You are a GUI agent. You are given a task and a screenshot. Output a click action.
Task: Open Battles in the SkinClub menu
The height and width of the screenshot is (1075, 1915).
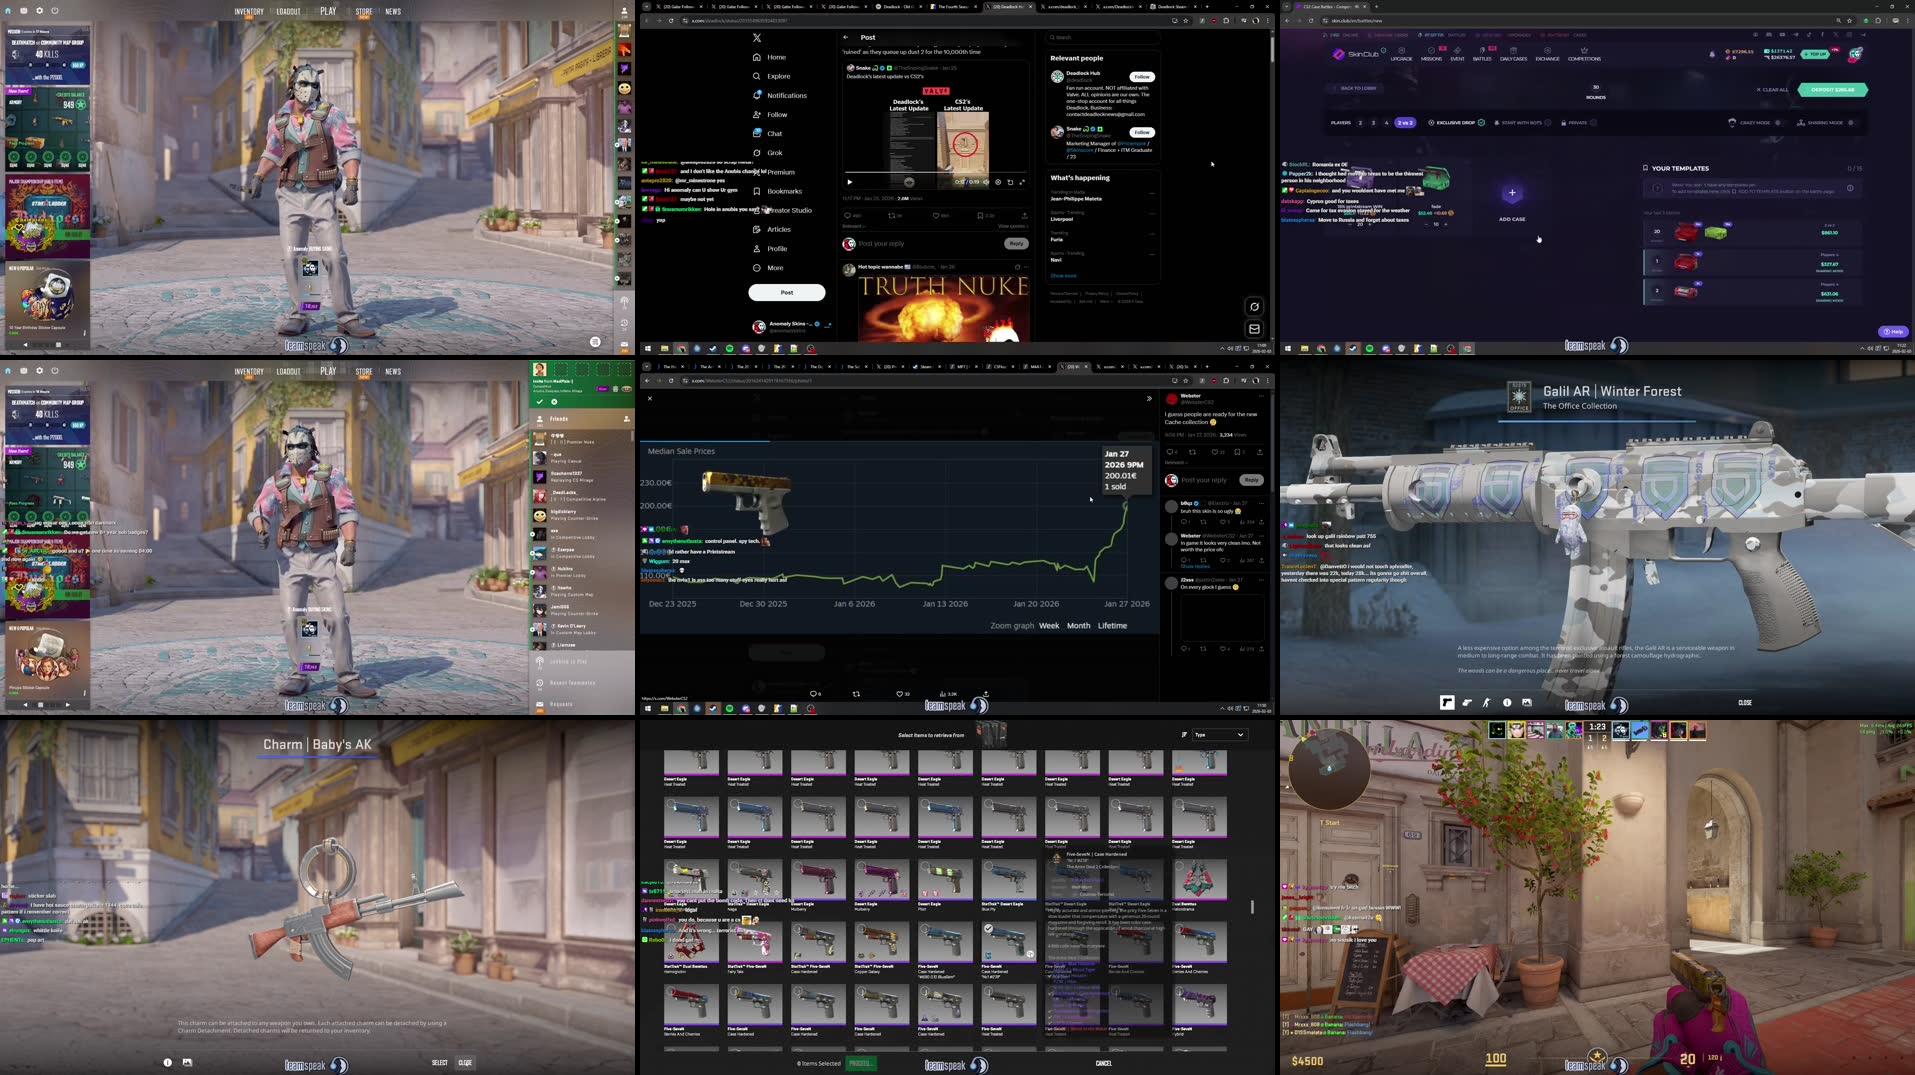[1481, 57]
